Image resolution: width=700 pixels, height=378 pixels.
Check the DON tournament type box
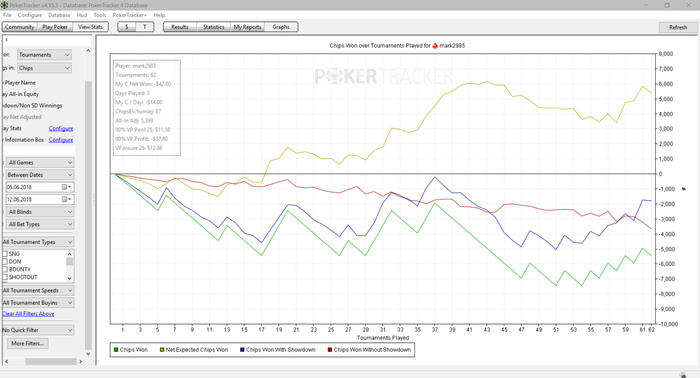(x=5, y=262)
